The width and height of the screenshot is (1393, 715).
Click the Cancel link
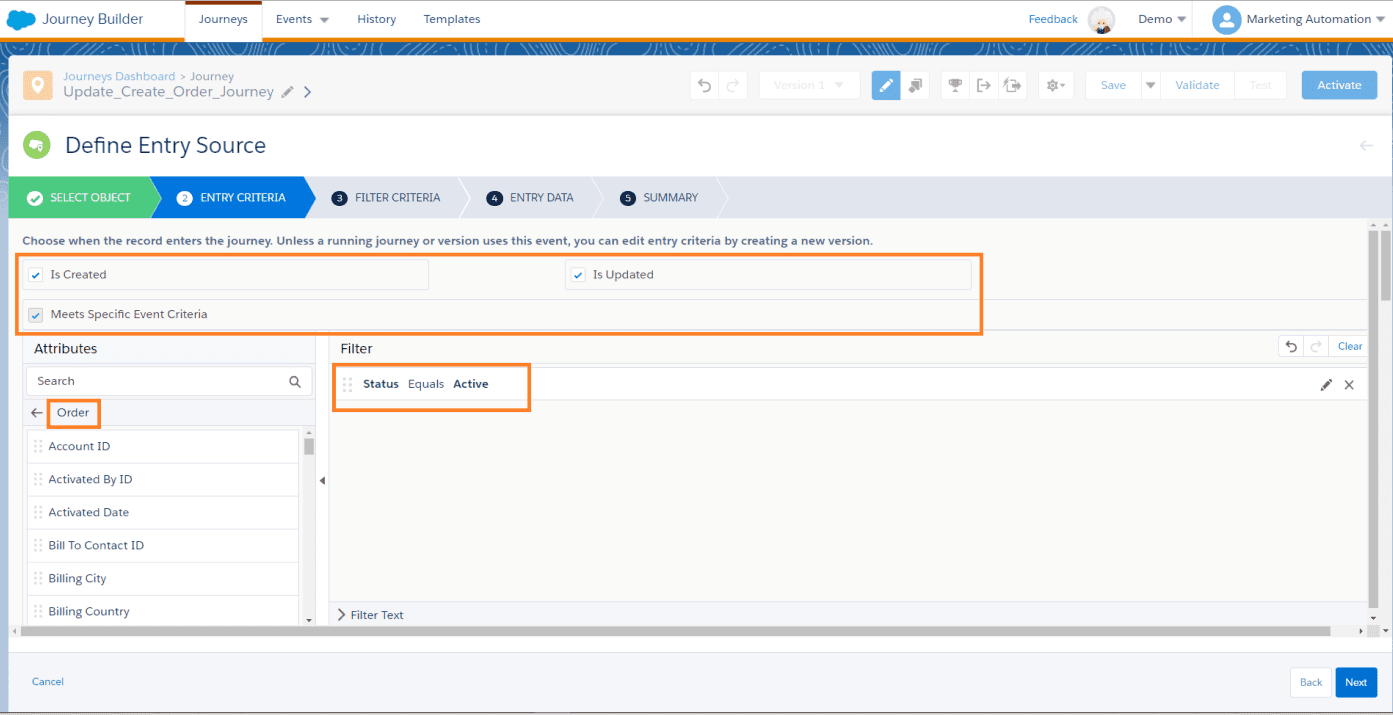(48, 682)
